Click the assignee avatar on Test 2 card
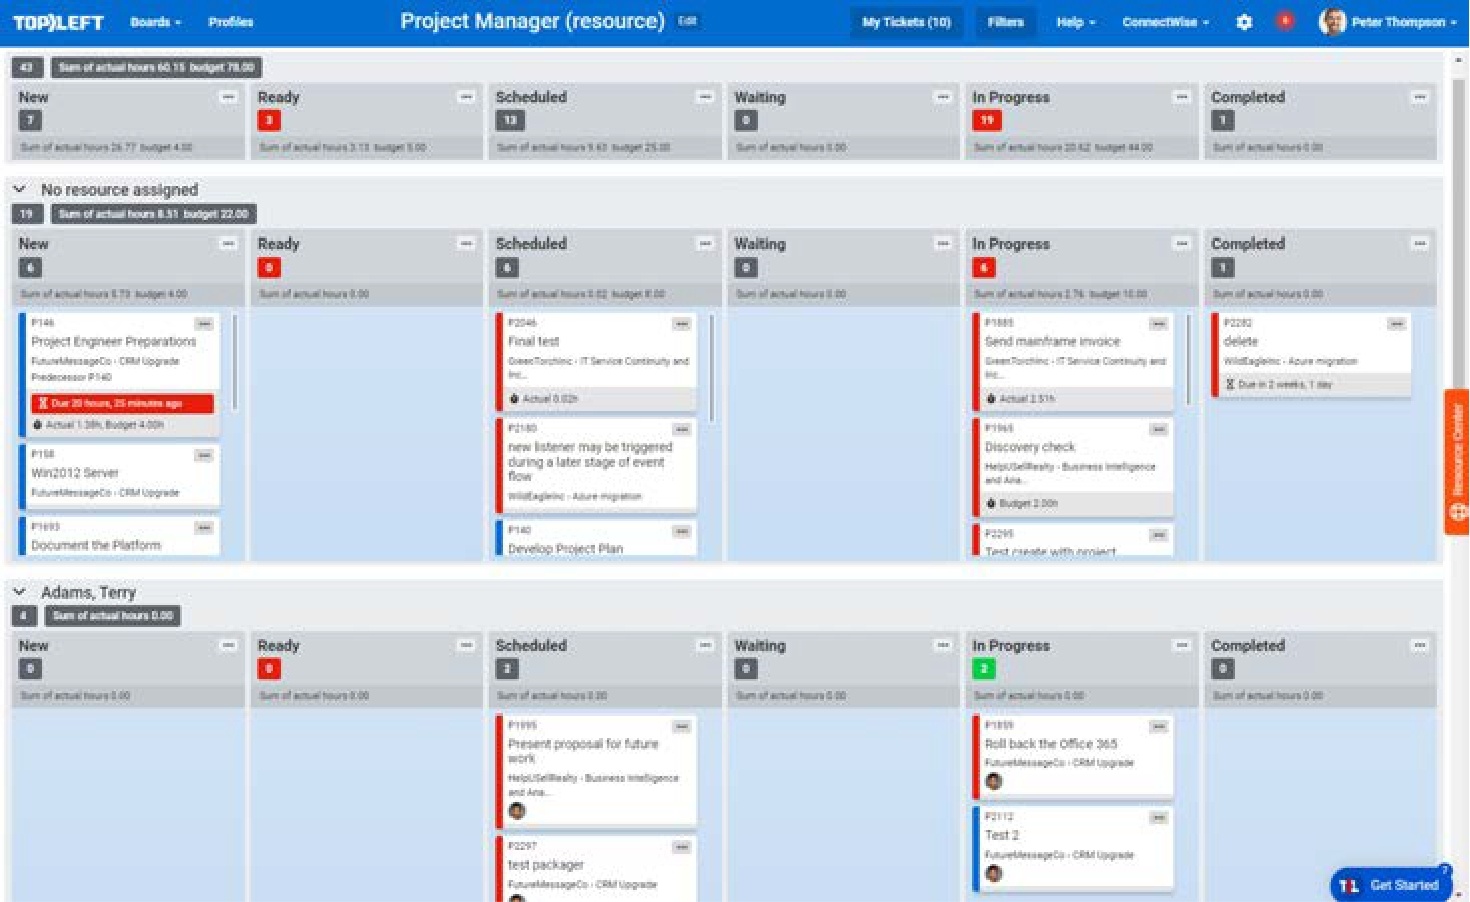 (993, 873)
